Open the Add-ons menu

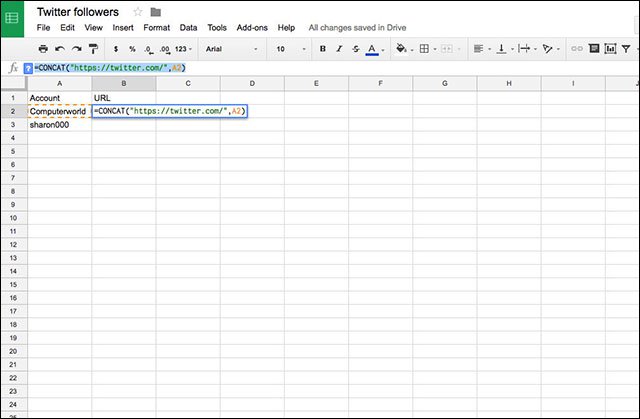point(252,28)
